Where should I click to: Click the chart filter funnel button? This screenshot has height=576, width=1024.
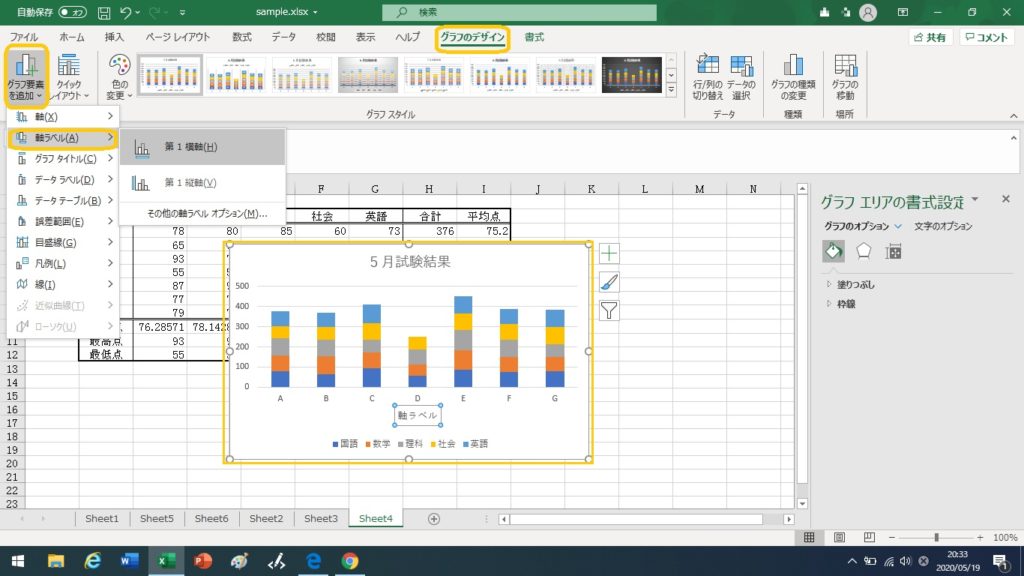click(608, 310)
